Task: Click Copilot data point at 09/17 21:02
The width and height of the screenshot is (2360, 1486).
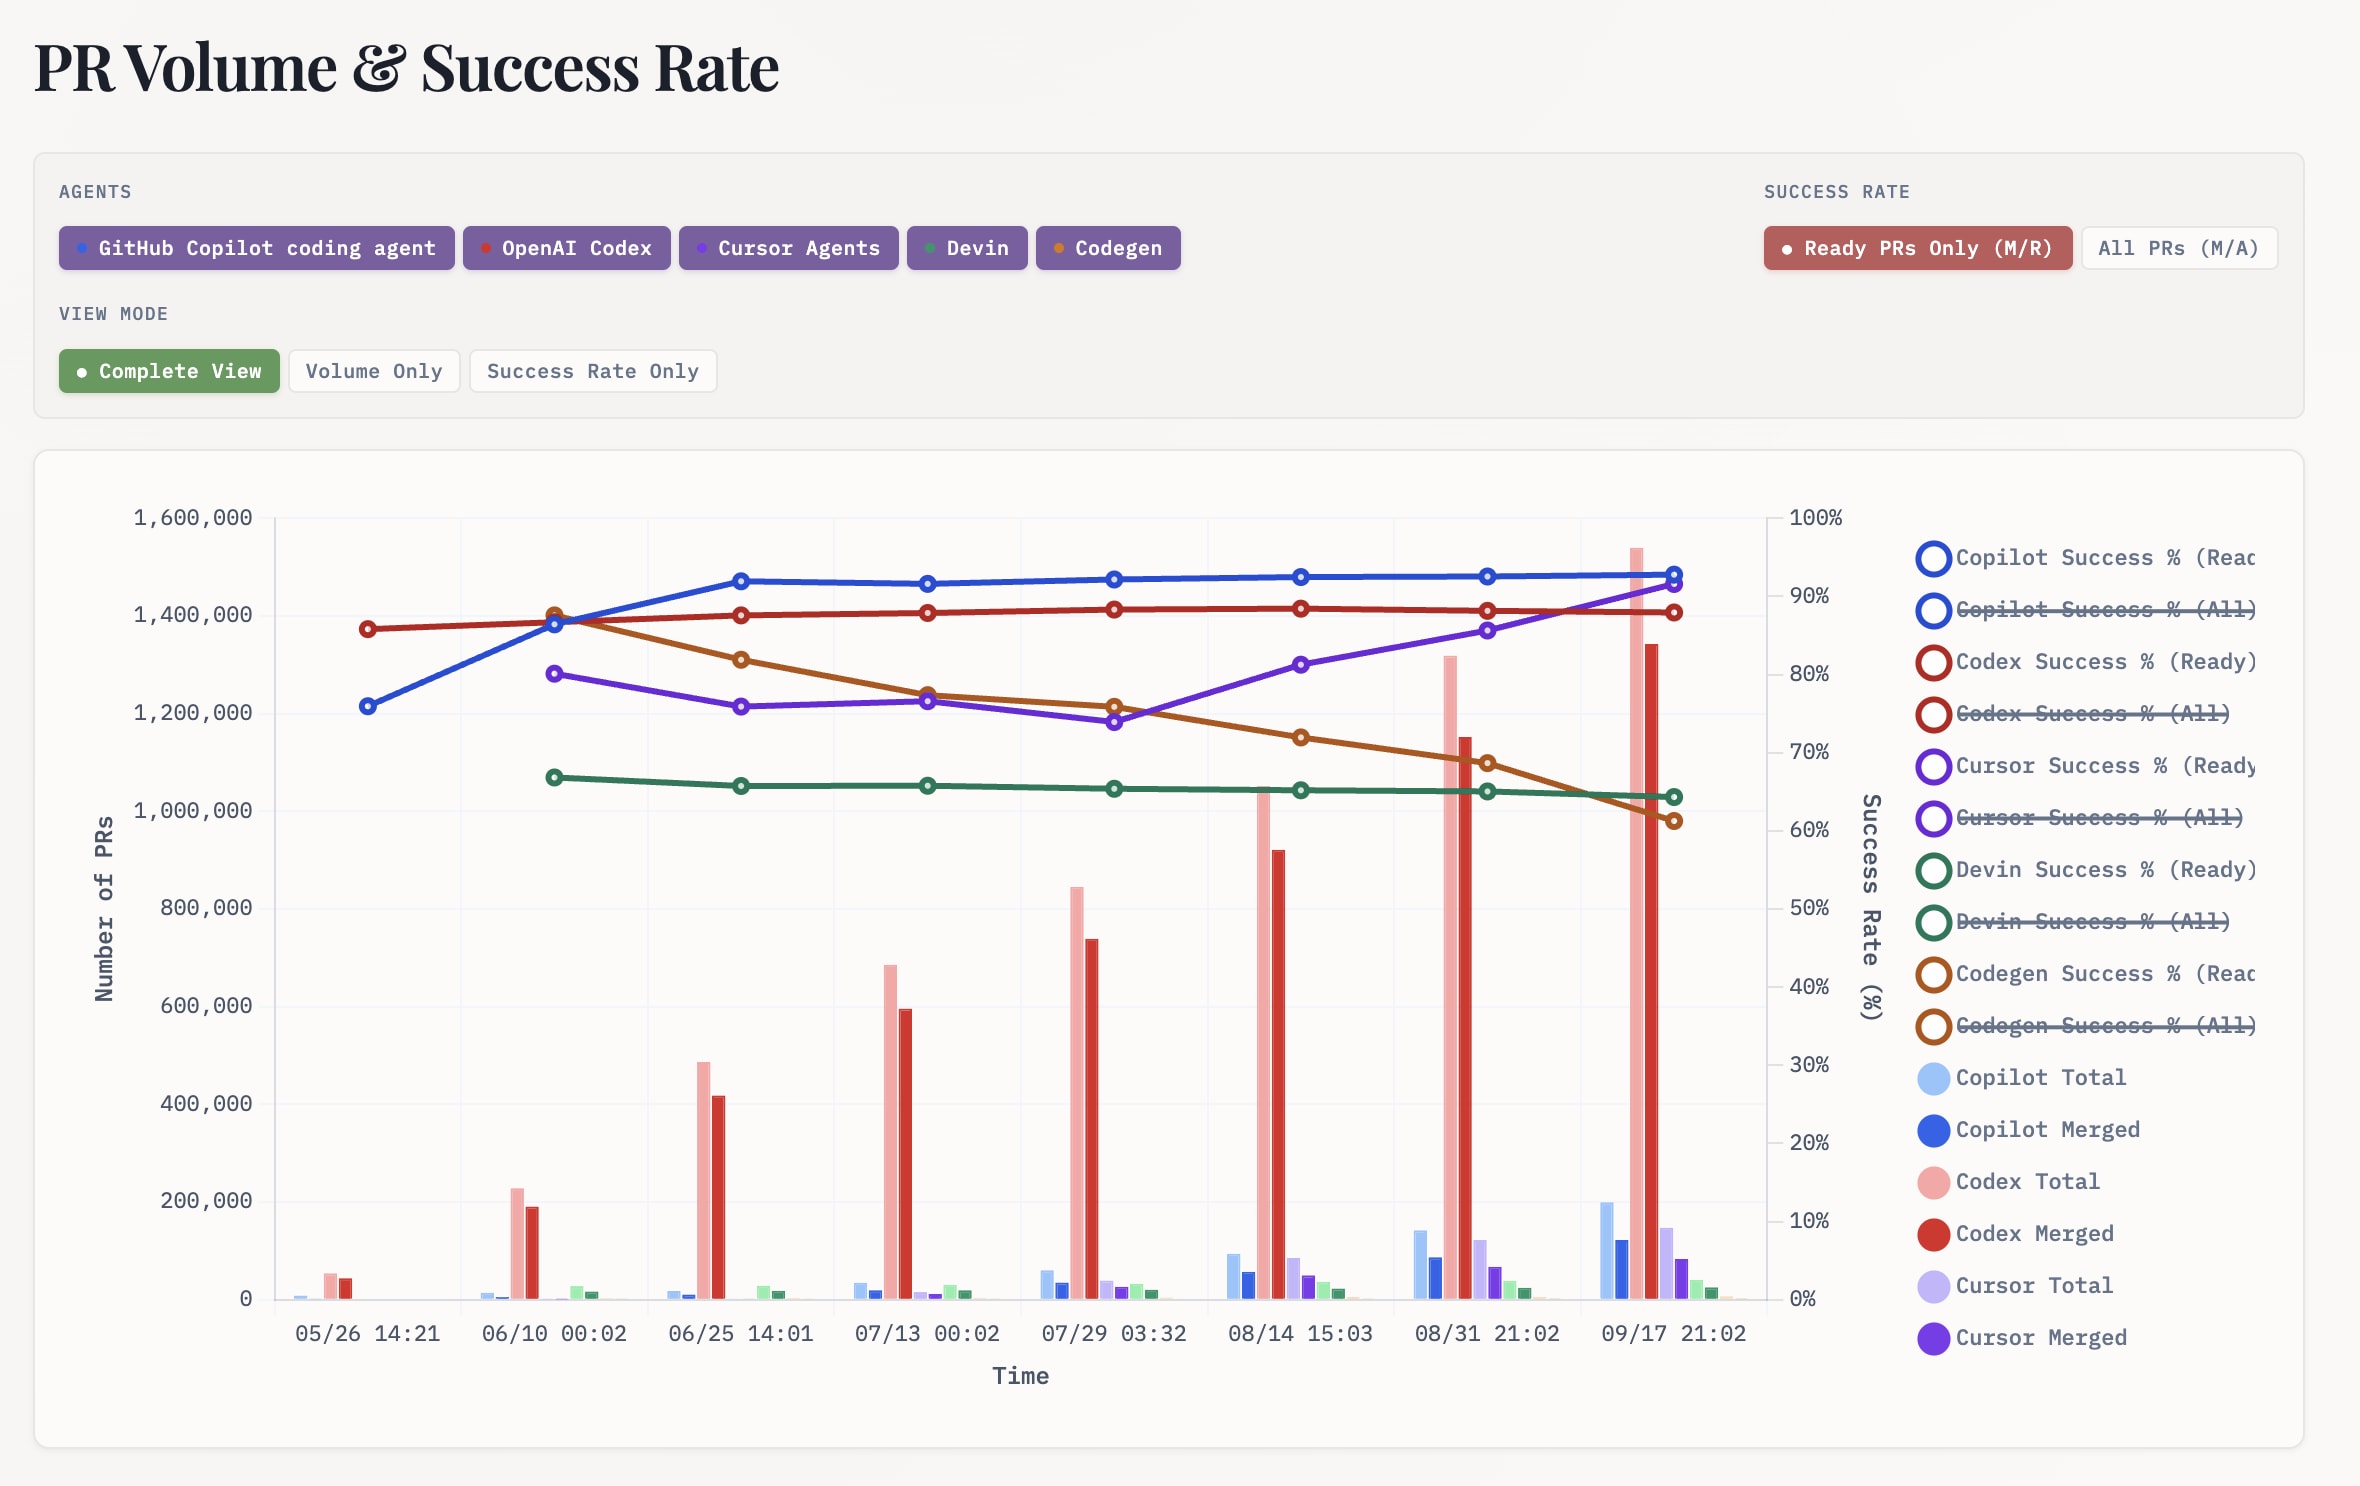Action: (x=1674, y=575)
